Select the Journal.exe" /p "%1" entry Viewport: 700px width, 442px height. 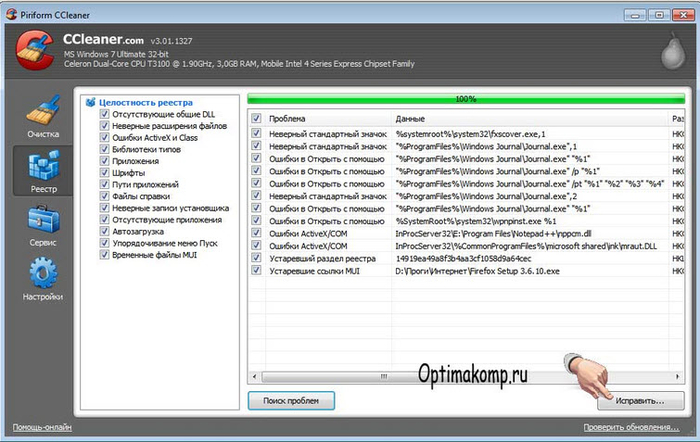[497, 171]
